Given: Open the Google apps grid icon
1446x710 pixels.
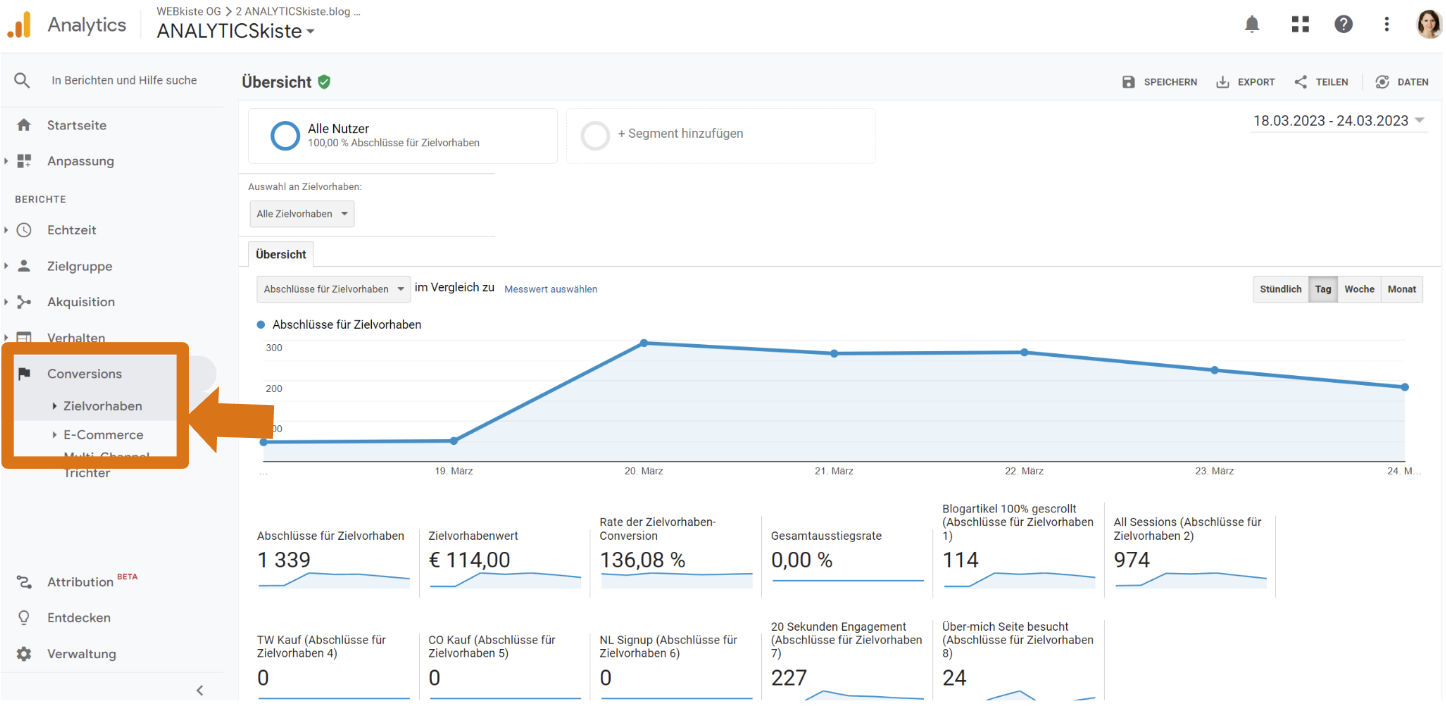Looking at the screenshot, I should 1299,23.
